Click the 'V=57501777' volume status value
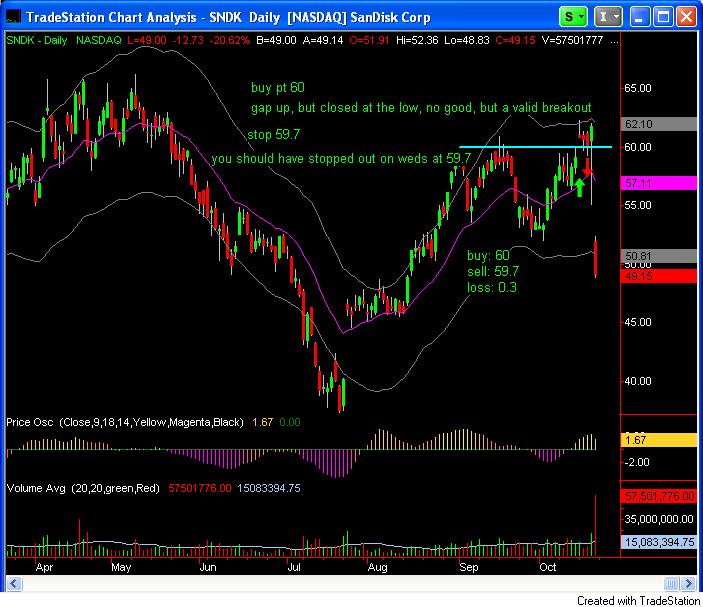703x607 pixels. point(572,40)
